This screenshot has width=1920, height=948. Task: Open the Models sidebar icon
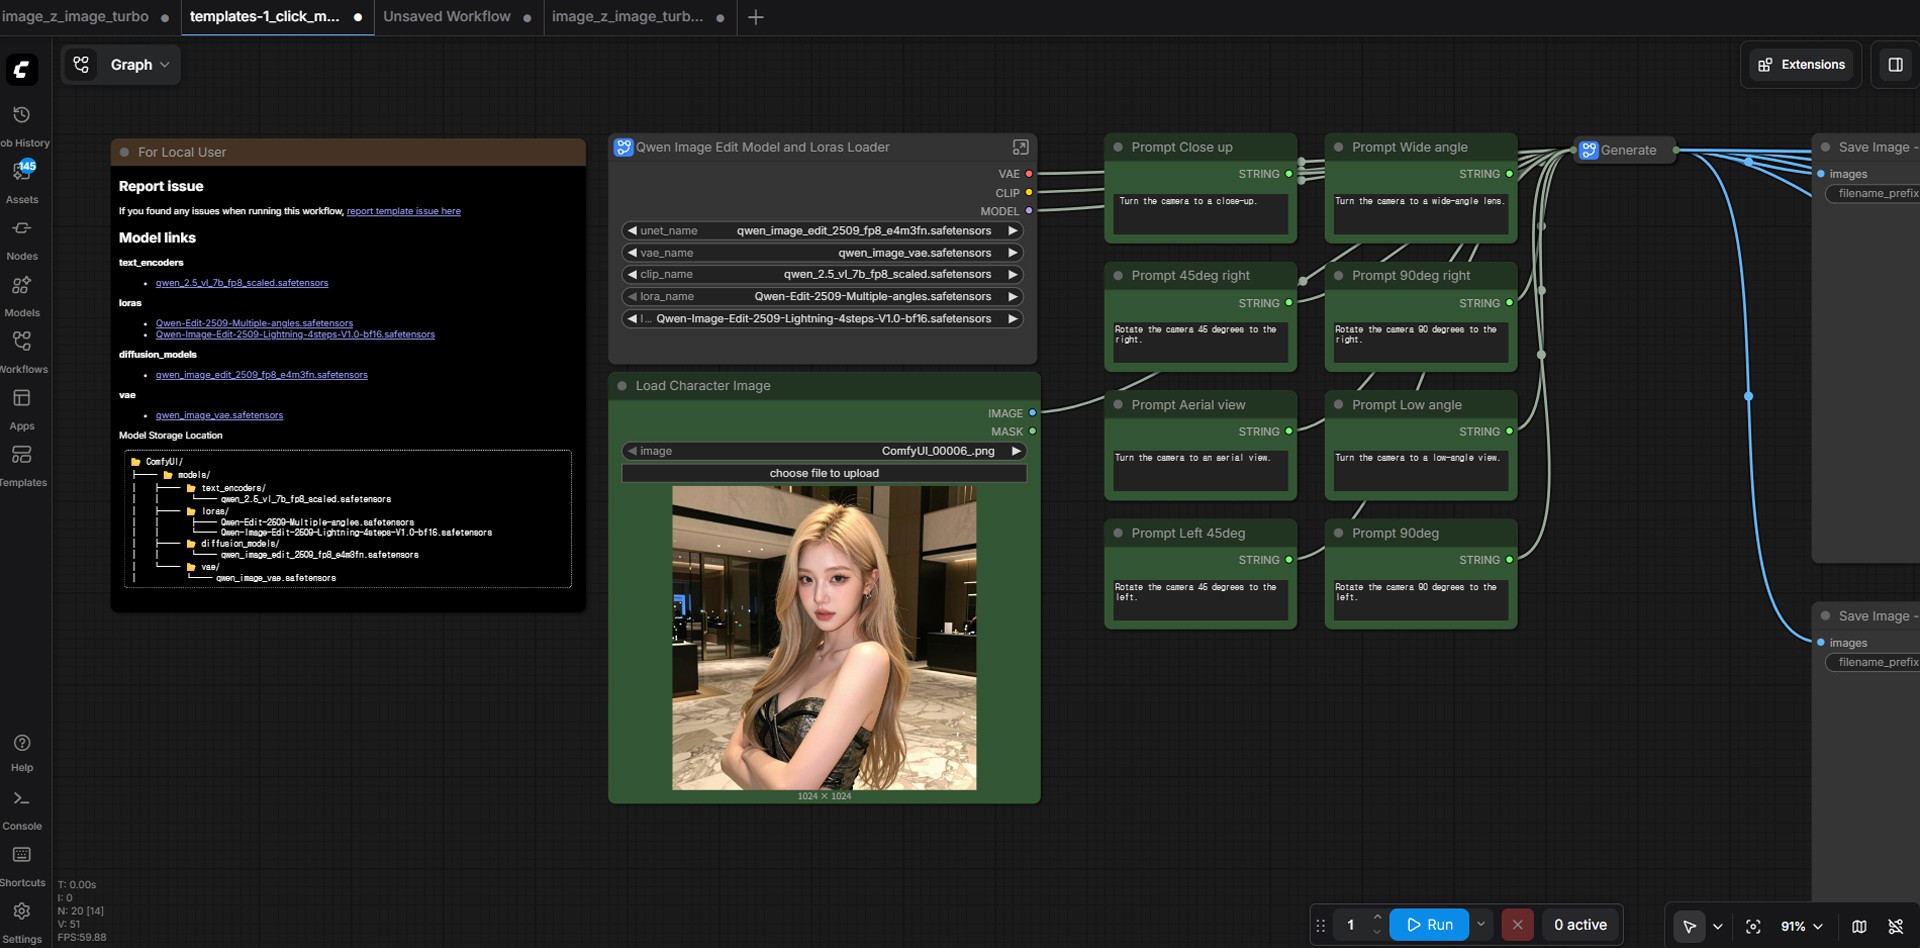pos(21,286)
